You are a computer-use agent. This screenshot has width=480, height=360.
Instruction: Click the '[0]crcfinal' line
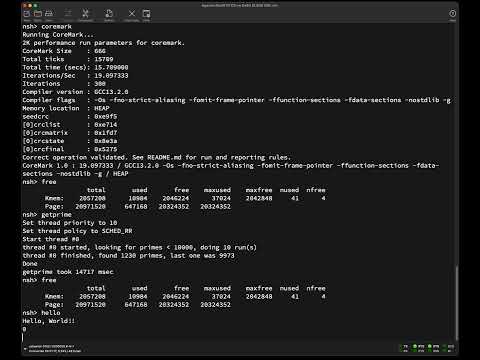[x=70, y=149]
